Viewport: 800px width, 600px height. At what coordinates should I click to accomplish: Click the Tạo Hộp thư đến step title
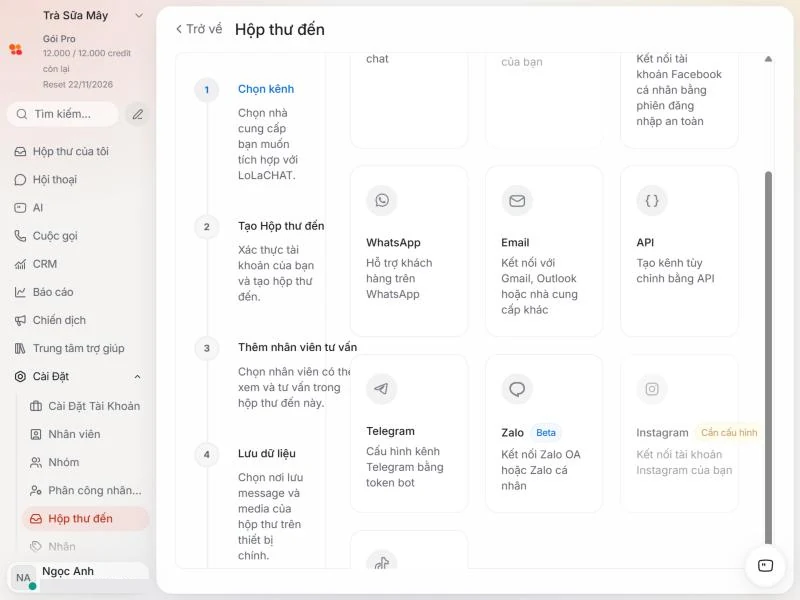tap(281, 226)
